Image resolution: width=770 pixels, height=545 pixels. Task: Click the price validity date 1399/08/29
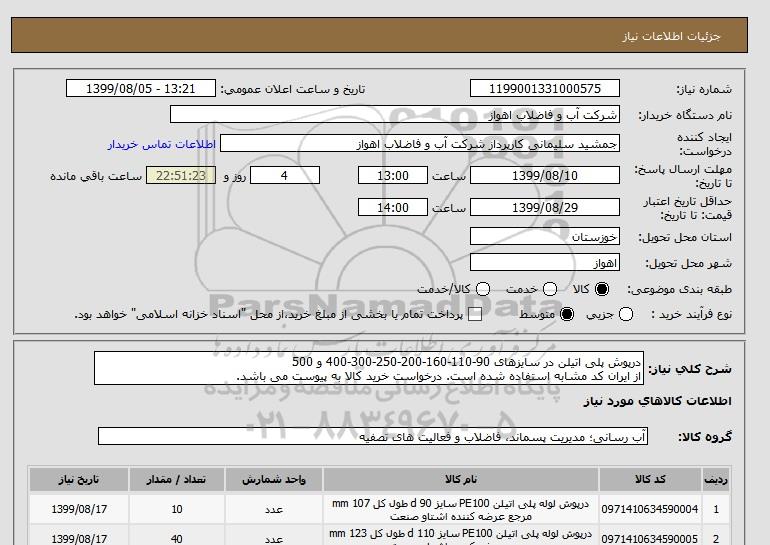pos(545,207)
